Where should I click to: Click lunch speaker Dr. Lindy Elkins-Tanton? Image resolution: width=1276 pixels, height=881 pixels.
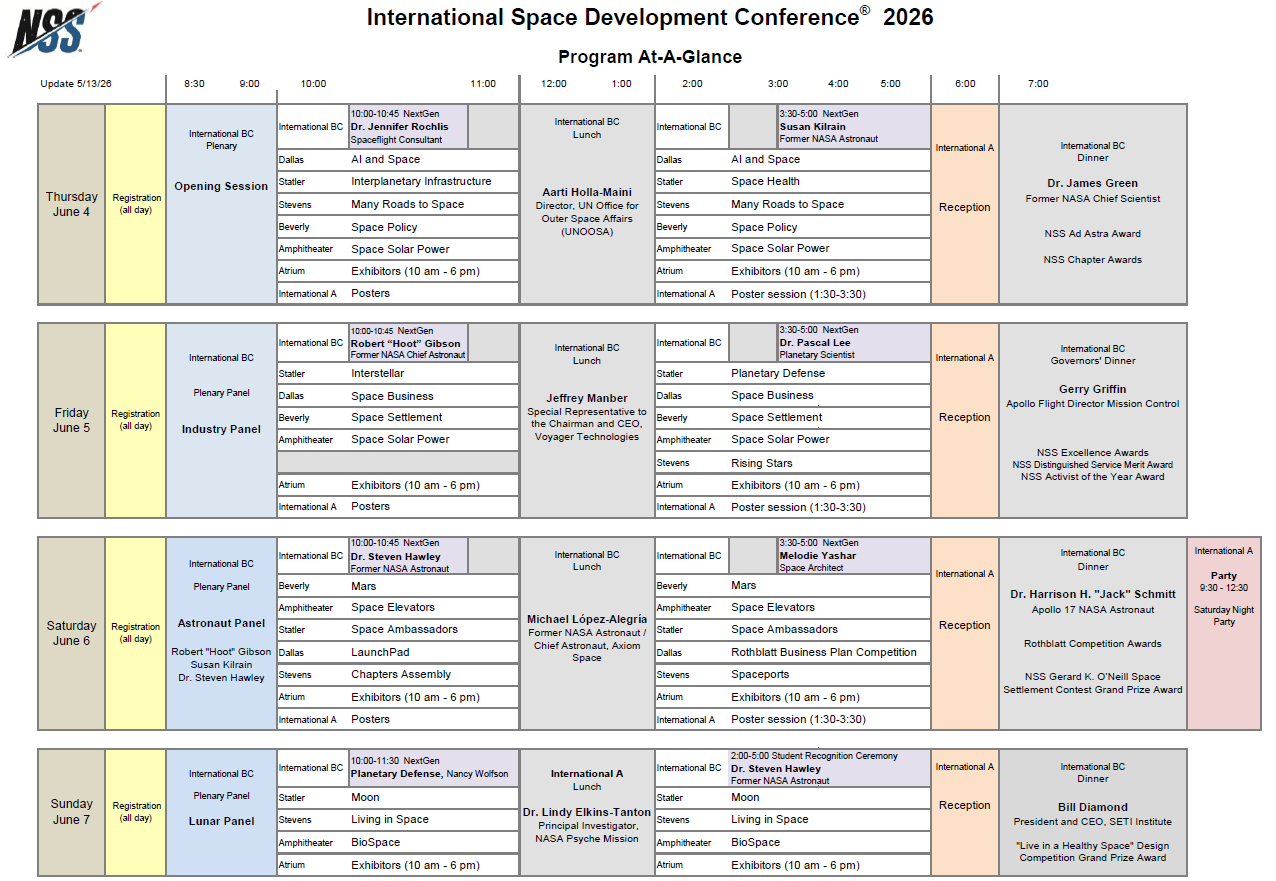point(587,812)
